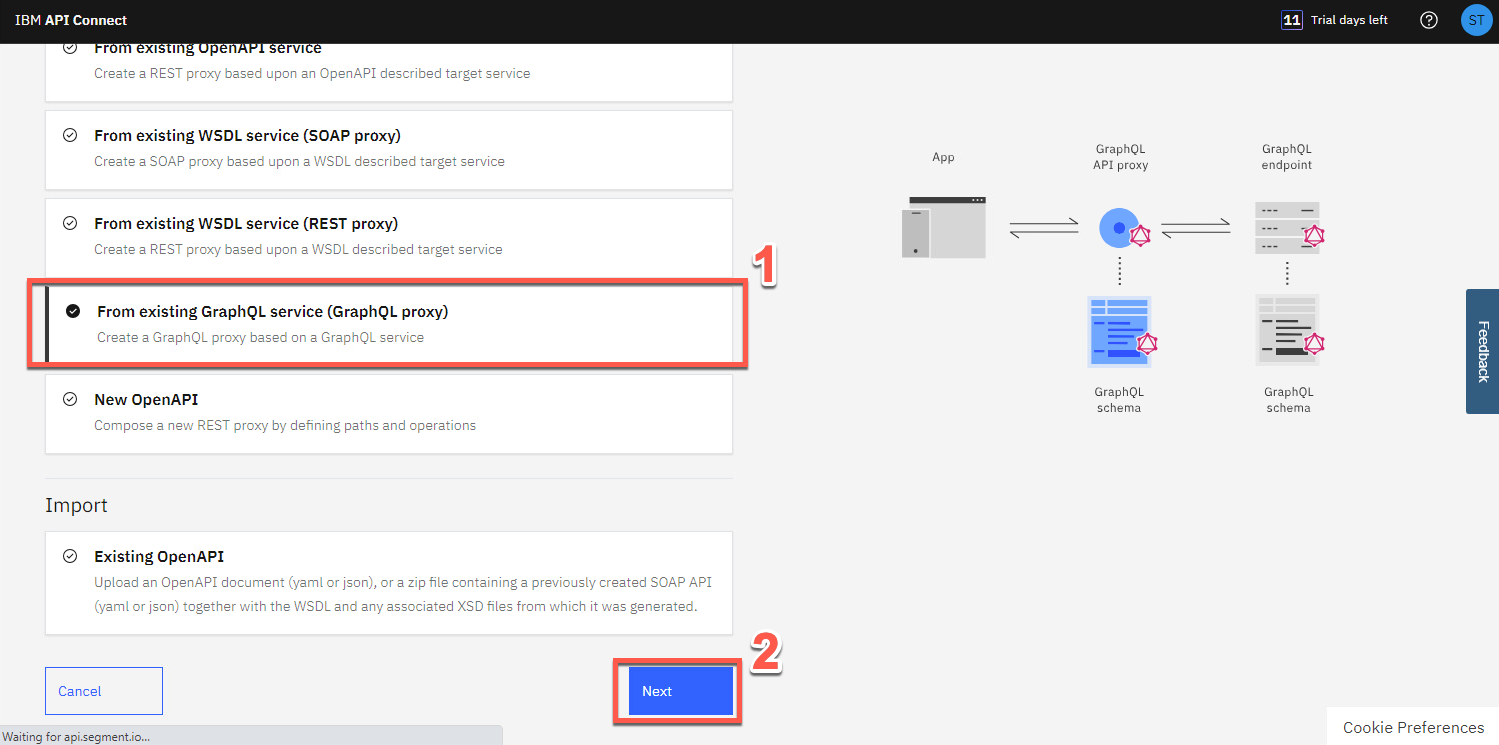Open Cookie Preferences
1499x745 pixels.
point(1413,727)
